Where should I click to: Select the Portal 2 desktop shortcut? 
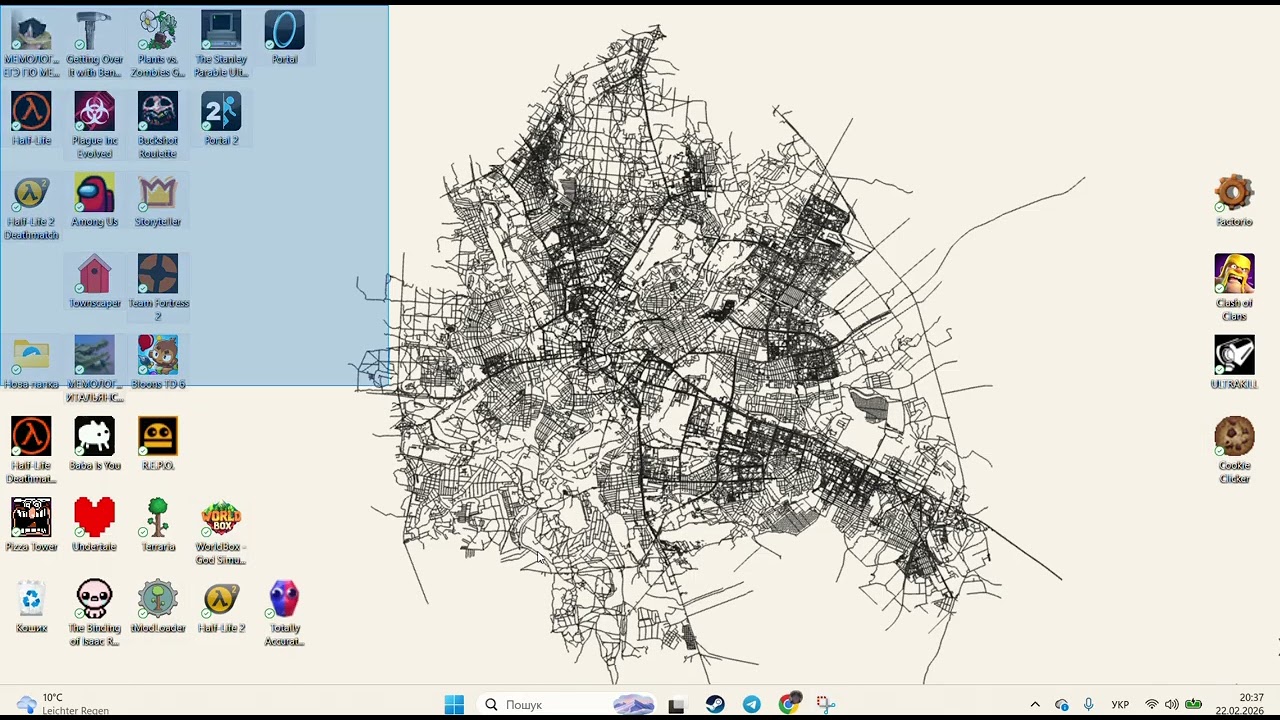coord(221,119)
